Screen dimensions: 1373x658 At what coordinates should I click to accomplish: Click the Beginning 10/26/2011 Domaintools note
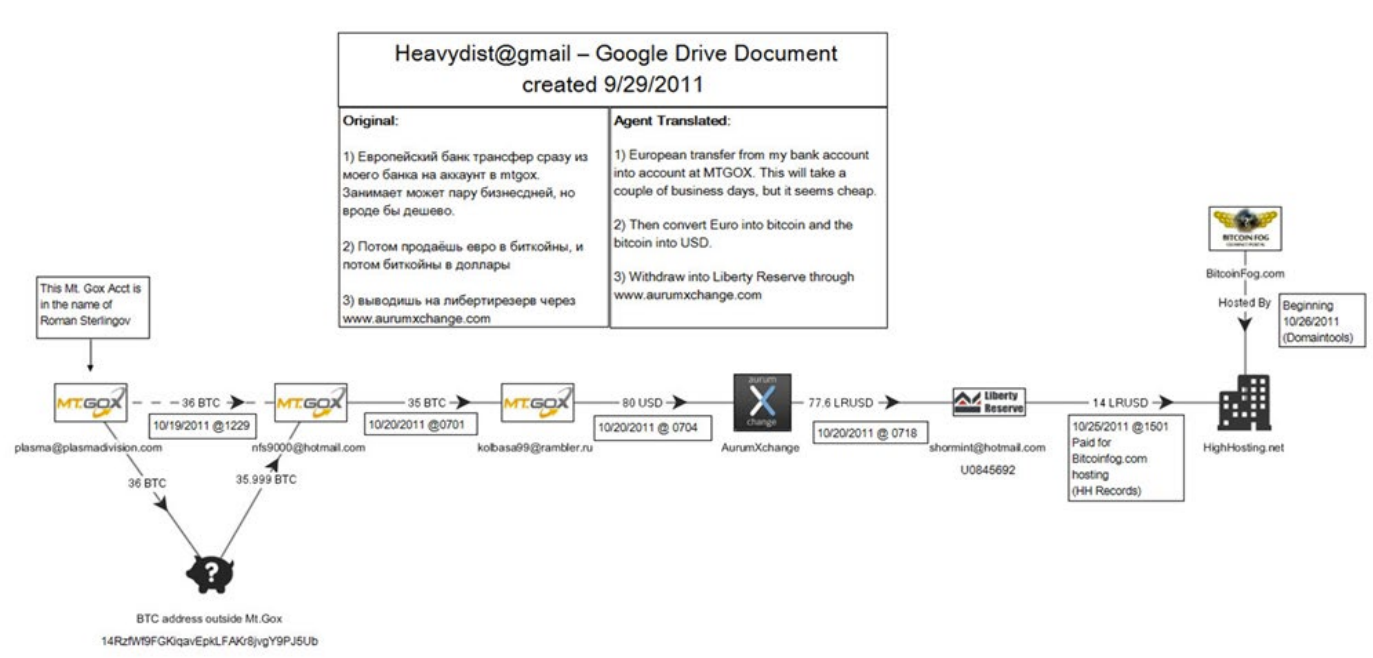point(1322,318)
